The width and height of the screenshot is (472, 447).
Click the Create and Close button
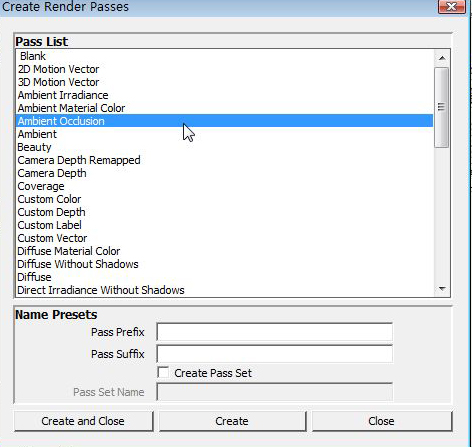coord(83,421)
